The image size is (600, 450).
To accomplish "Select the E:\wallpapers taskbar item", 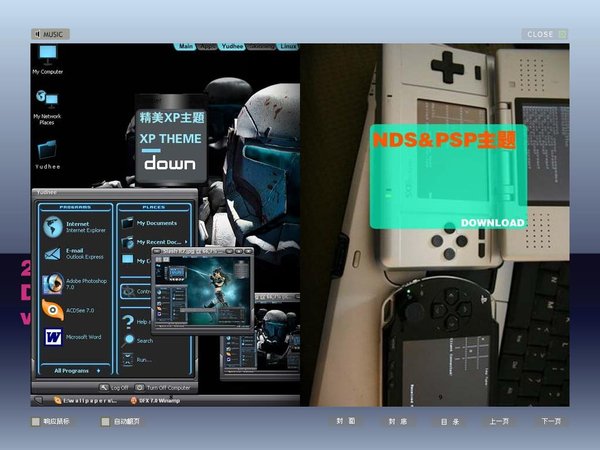I will click(x=85, y=401).
